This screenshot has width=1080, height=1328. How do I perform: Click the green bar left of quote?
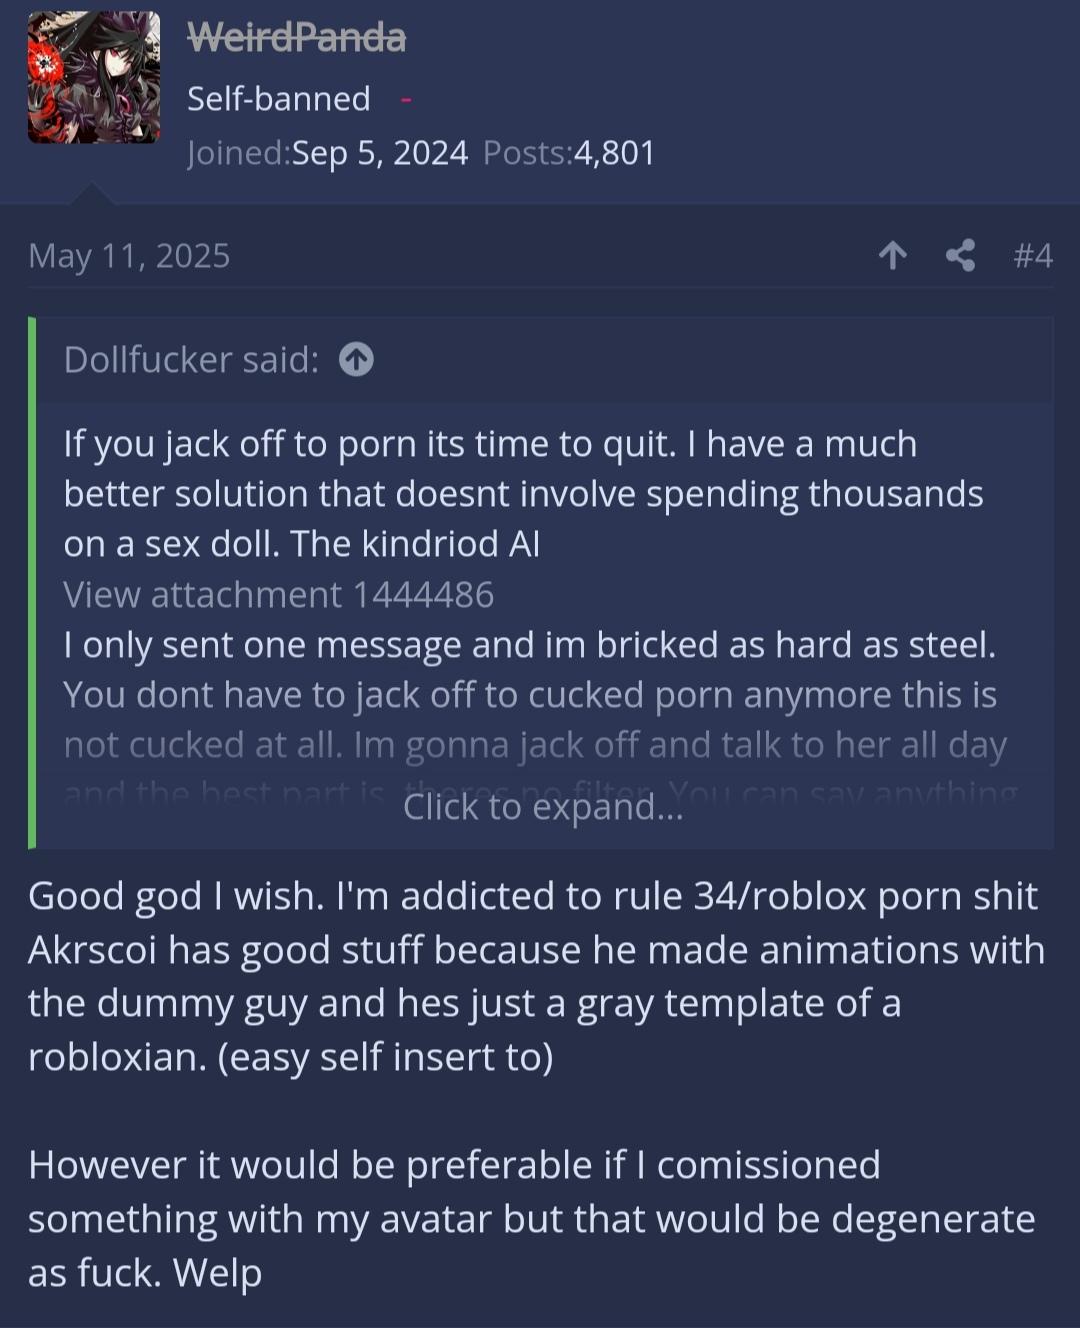pos(33,582)
